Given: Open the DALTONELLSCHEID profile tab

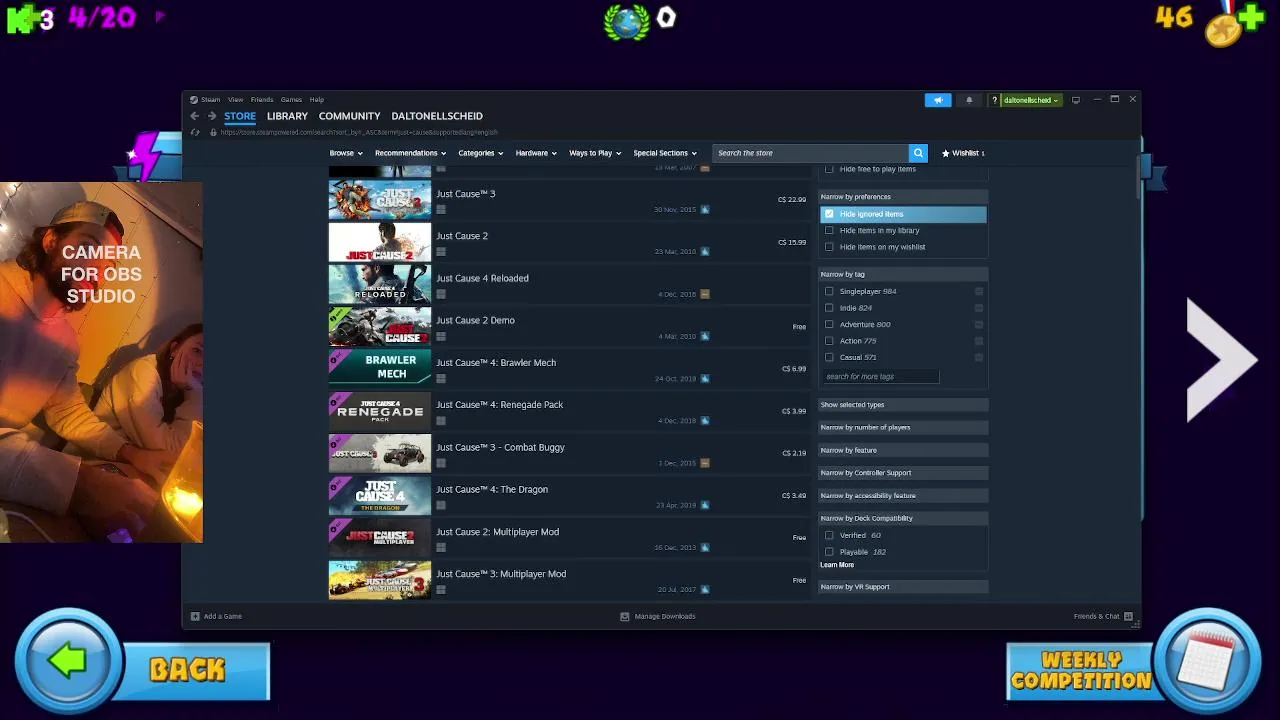Looking at the screenshot, I should click(x=437, y=116).
